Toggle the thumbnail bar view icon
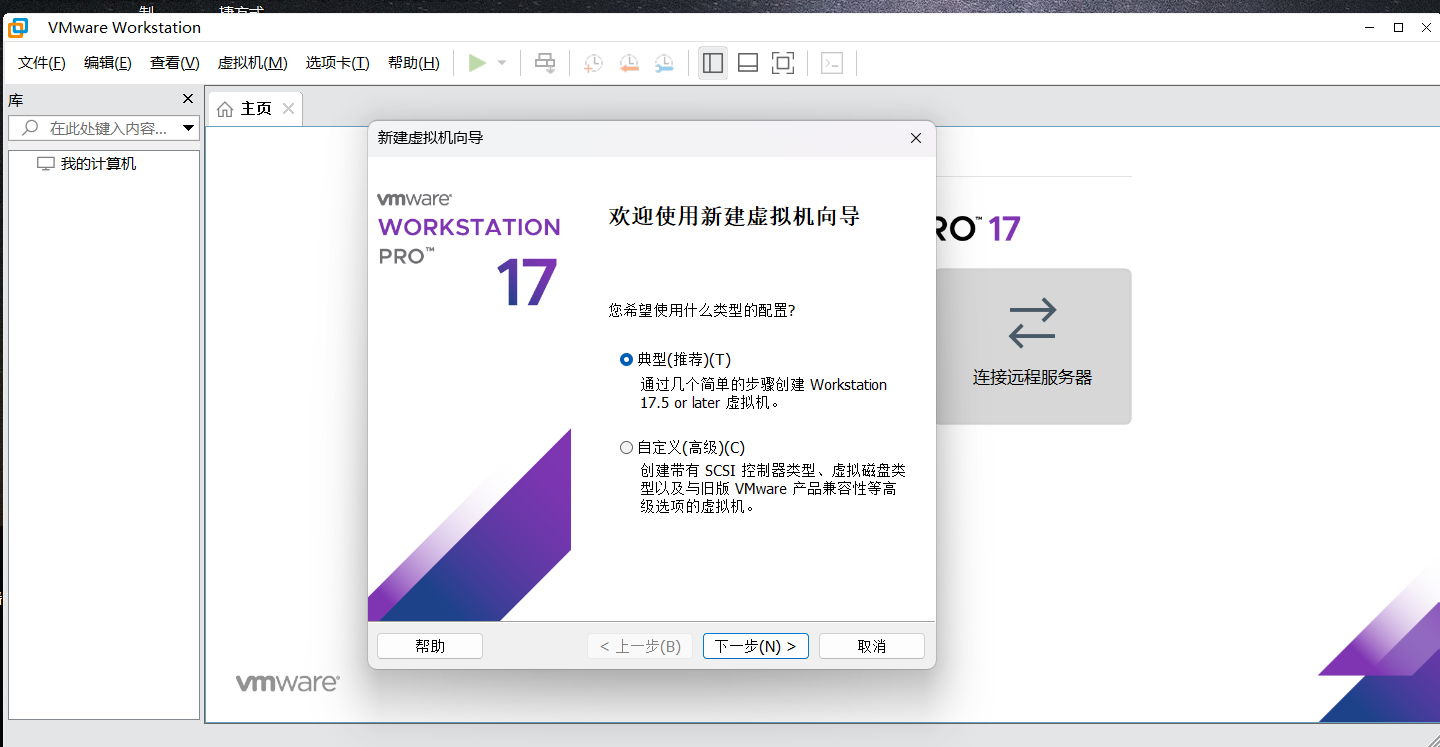 pos(748,63)
